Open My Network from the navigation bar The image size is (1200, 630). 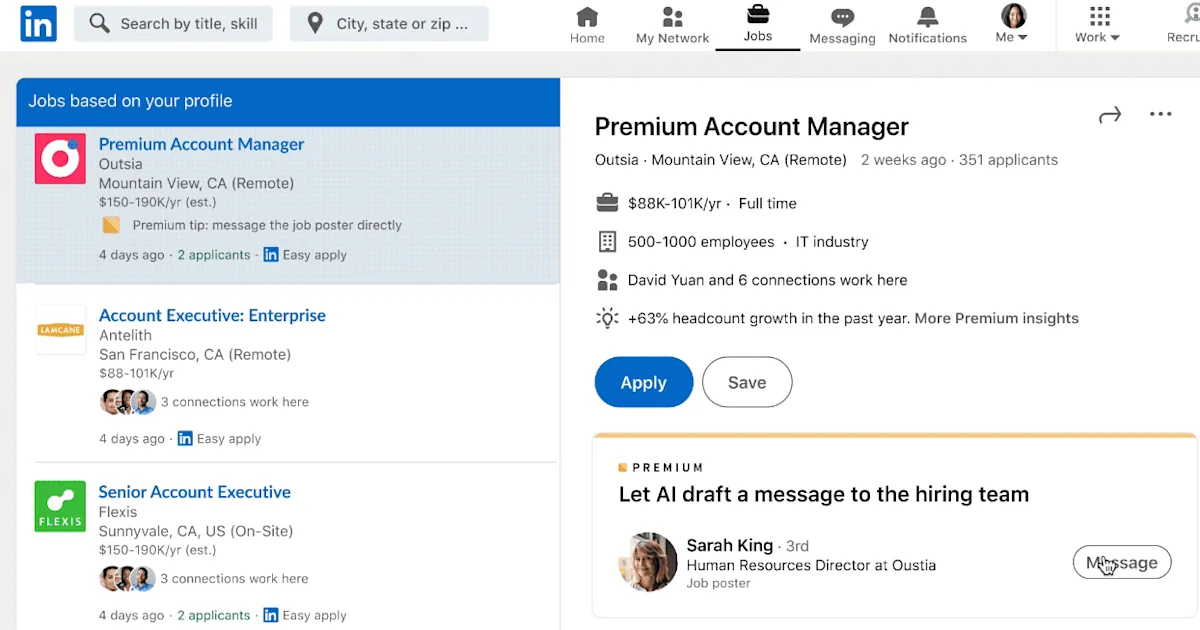click(672, 25)
